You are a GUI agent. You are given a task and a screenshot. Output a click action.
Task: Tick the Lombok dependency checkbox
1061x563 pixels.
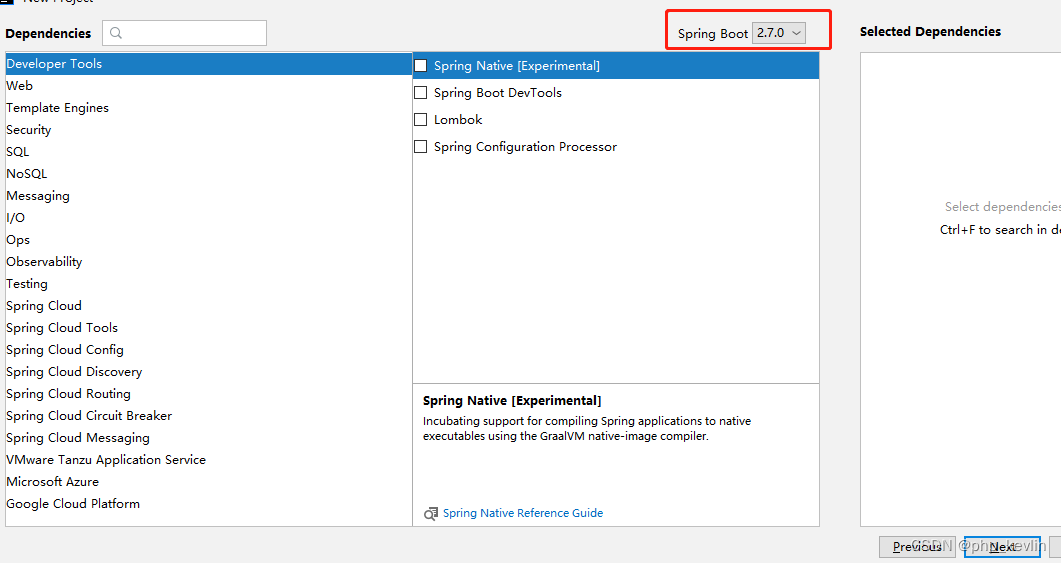(421, 120)
